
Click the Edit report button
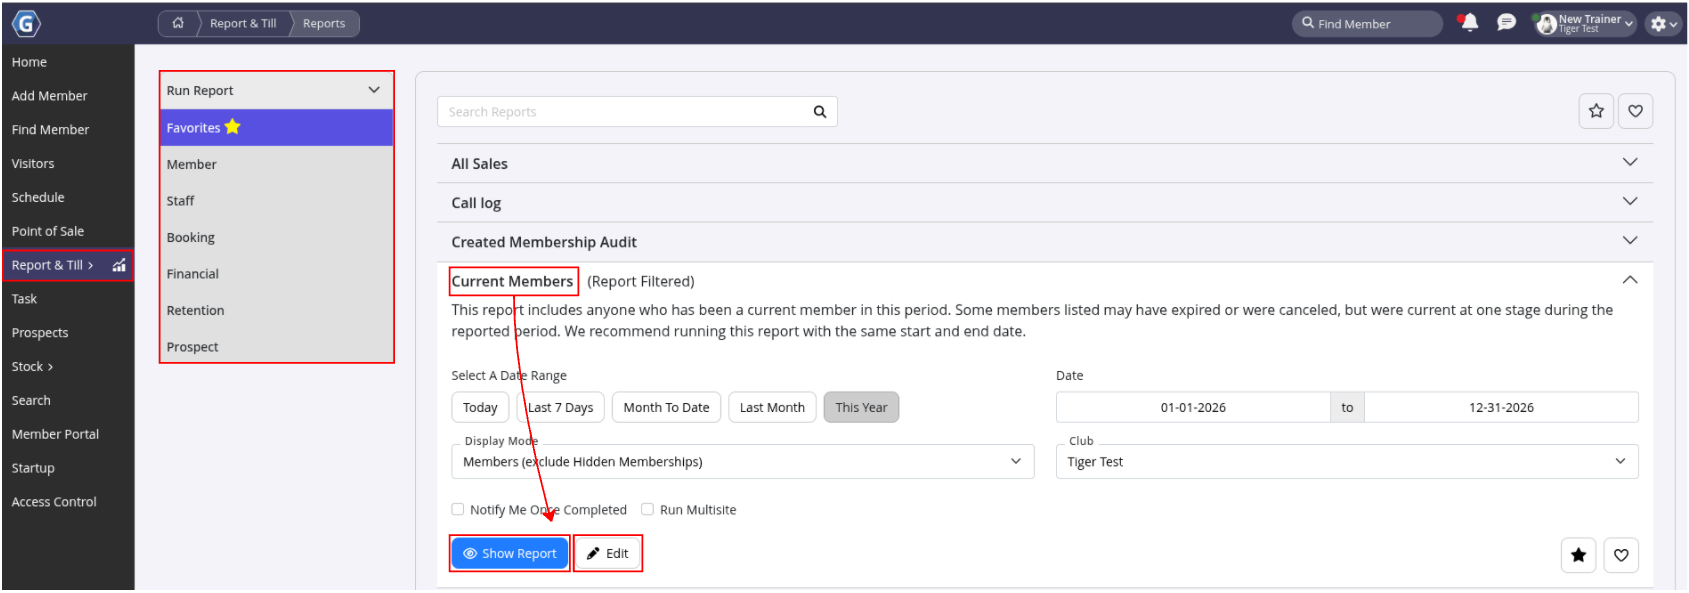click(x=608, y=553)
